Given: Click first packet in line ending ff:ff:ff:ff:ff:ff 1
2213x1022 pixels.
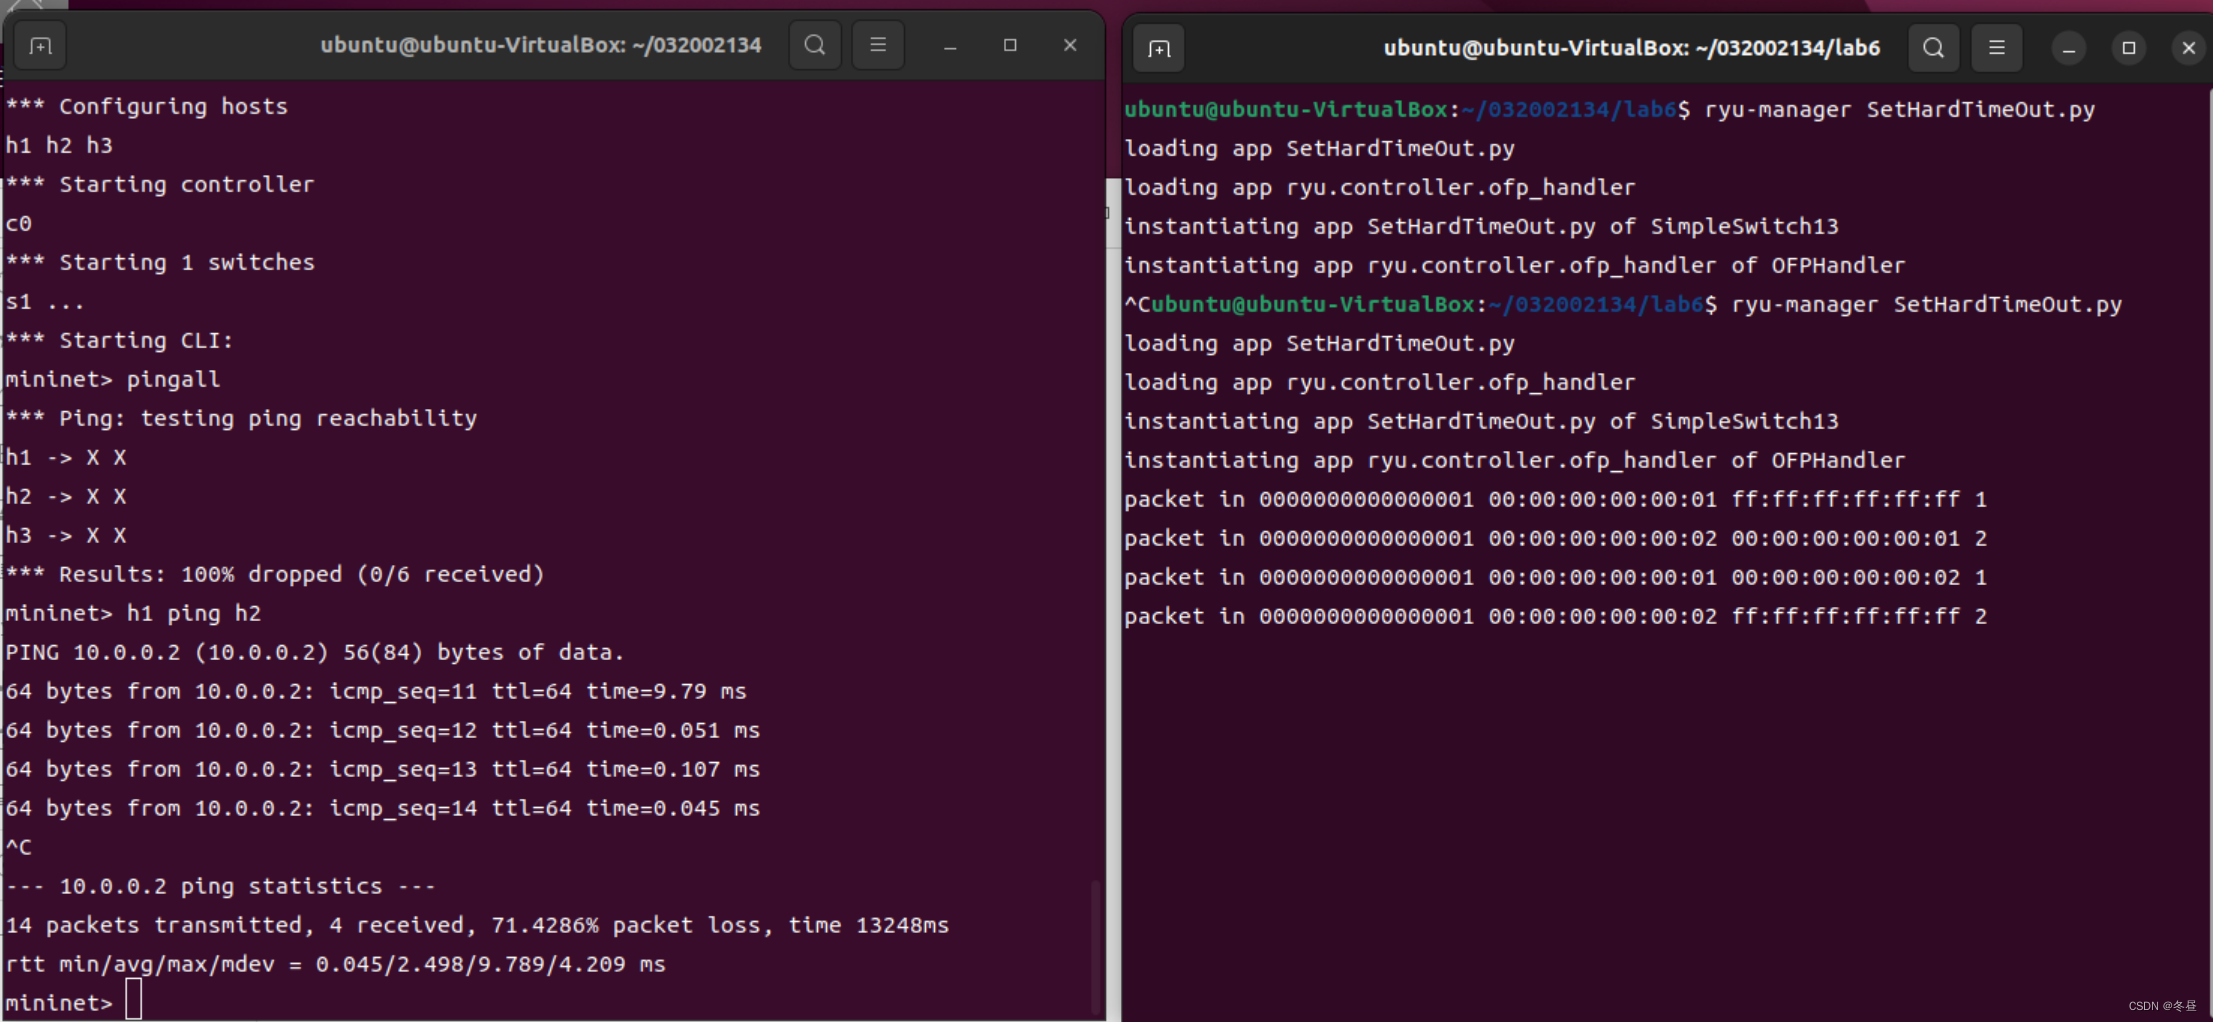Looking at the screenshot, I should tap(1556, 499).
